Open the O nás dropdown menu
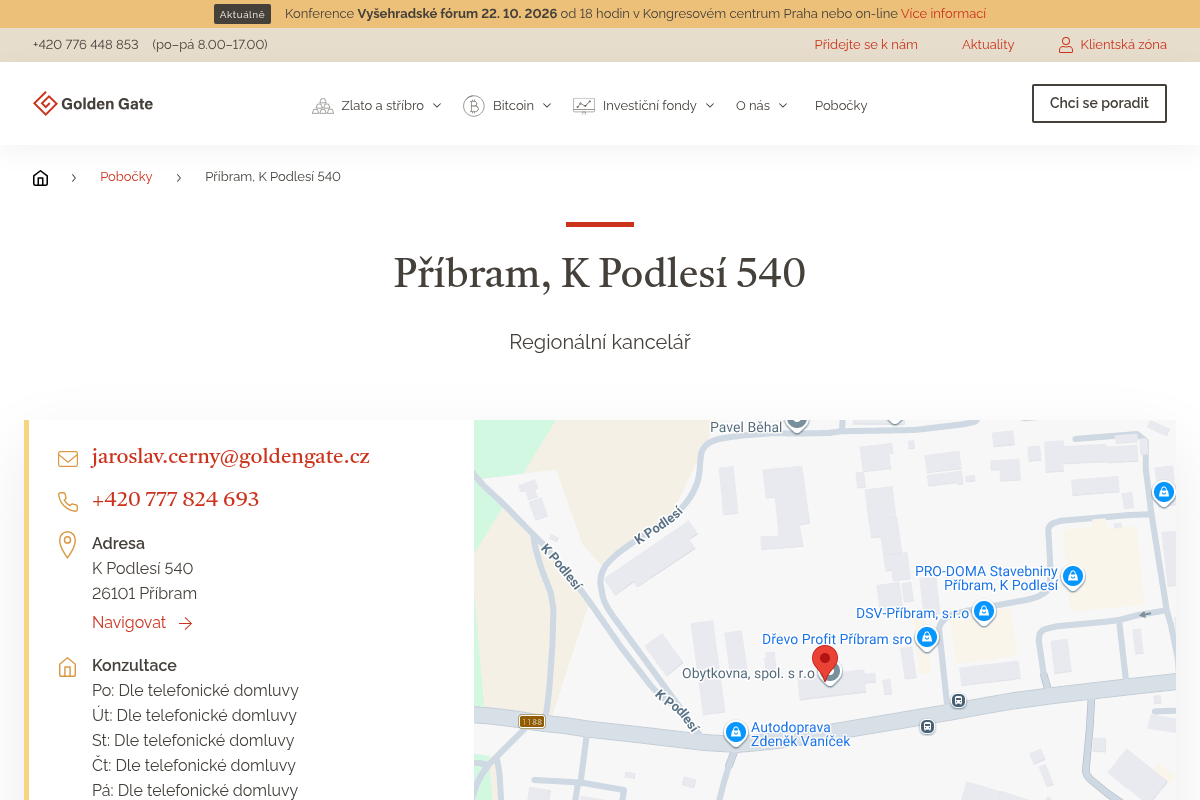 click(761, 105)
